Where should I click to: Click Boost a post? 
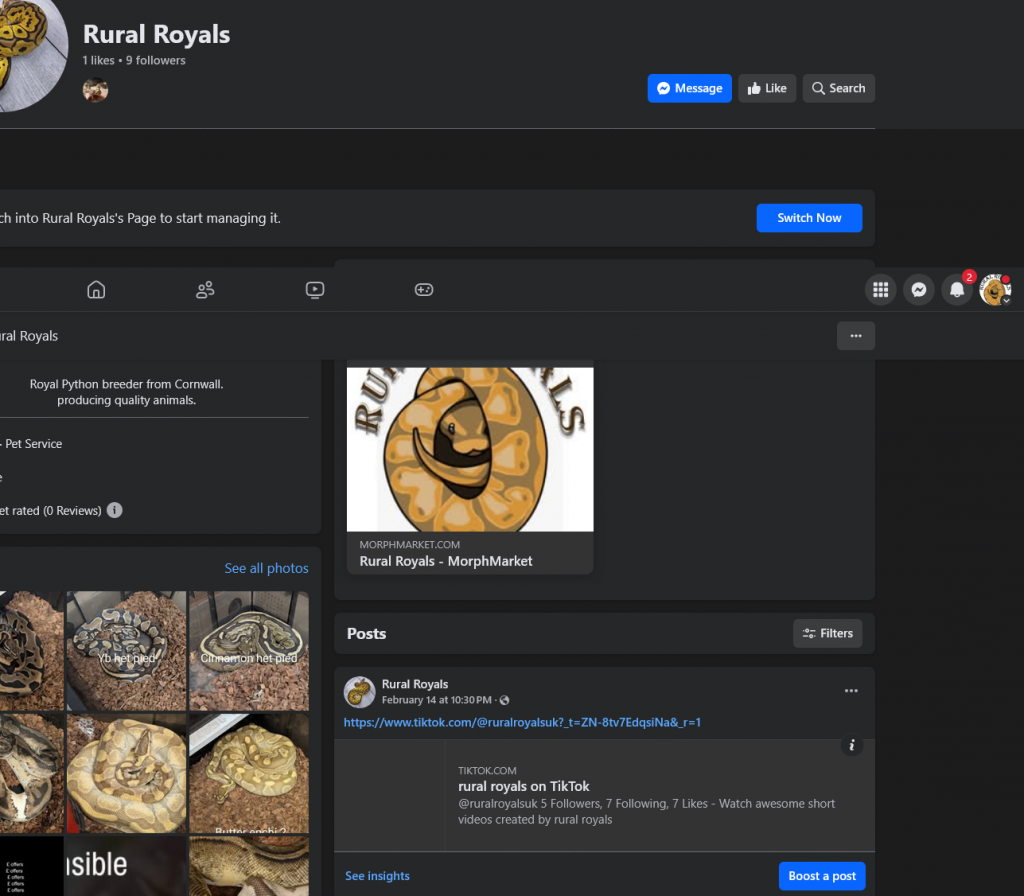click(822, 876)
